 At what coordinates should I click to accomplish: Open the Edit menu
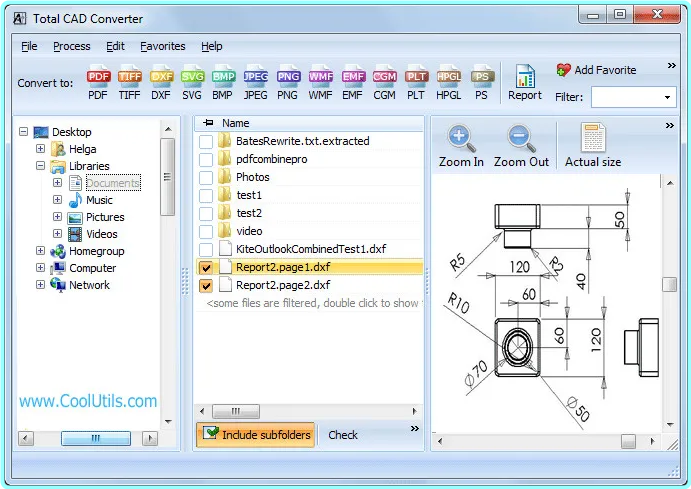115,46
